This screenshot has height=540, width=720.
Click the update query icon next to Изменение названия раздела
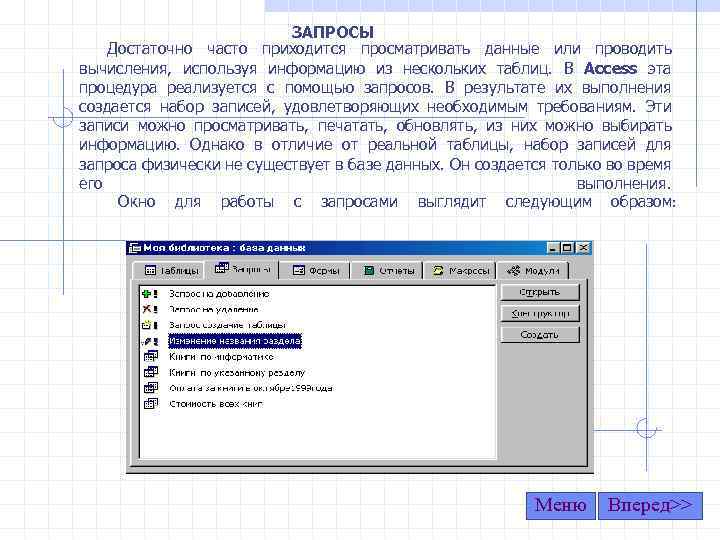[x=150, y=341]
